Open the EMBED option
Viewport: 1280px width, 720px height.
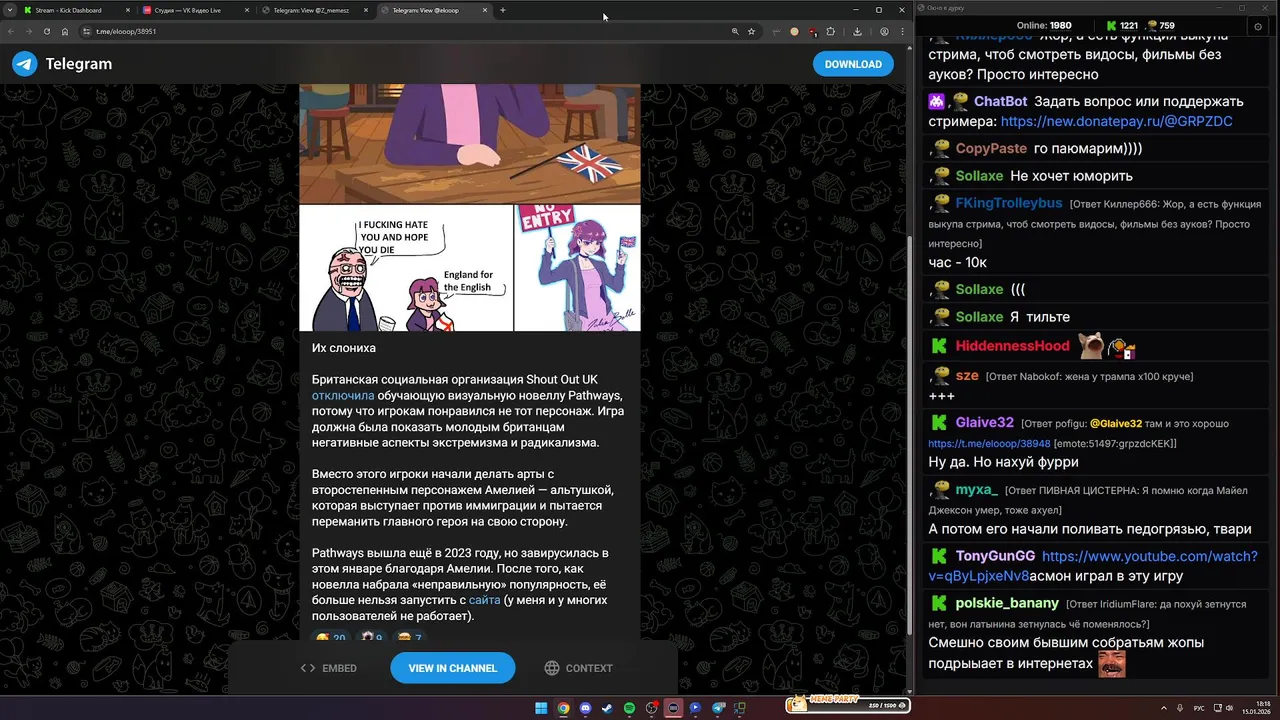click(x=329, y=668)
